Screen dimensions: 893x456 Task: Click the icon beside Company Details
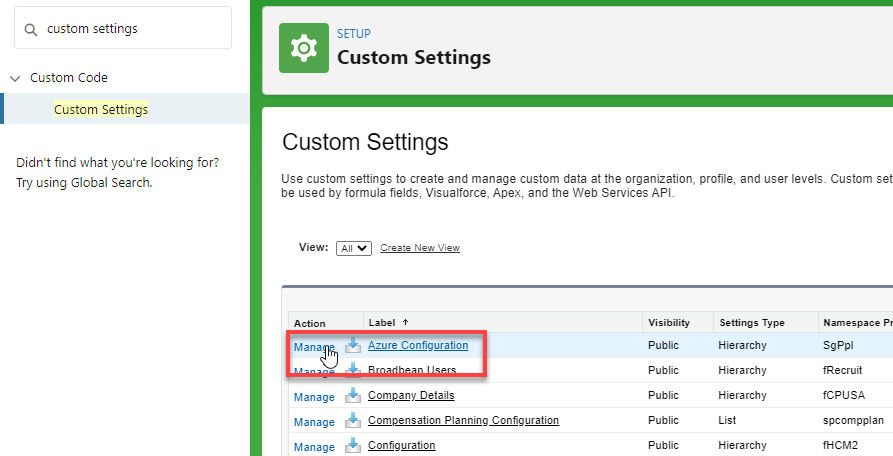(x=353, y=396)
